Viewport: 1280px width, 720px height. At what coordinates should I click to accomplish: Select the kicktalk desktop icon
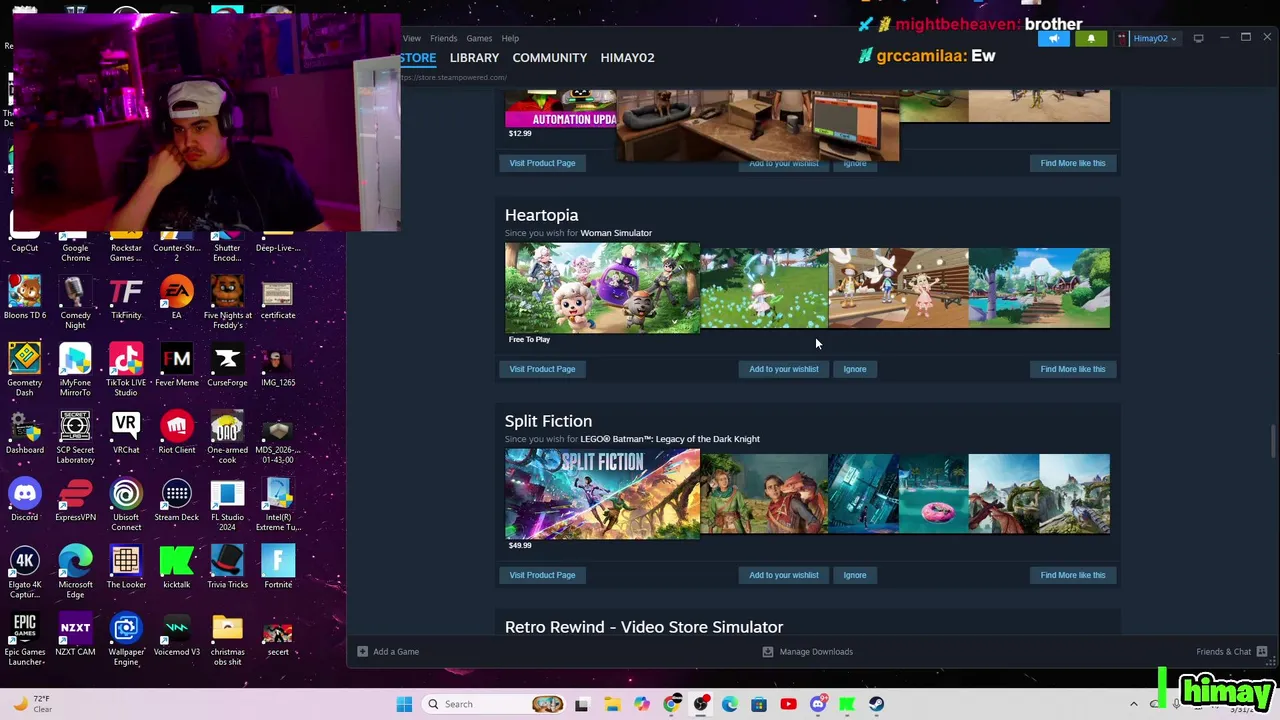177,567
